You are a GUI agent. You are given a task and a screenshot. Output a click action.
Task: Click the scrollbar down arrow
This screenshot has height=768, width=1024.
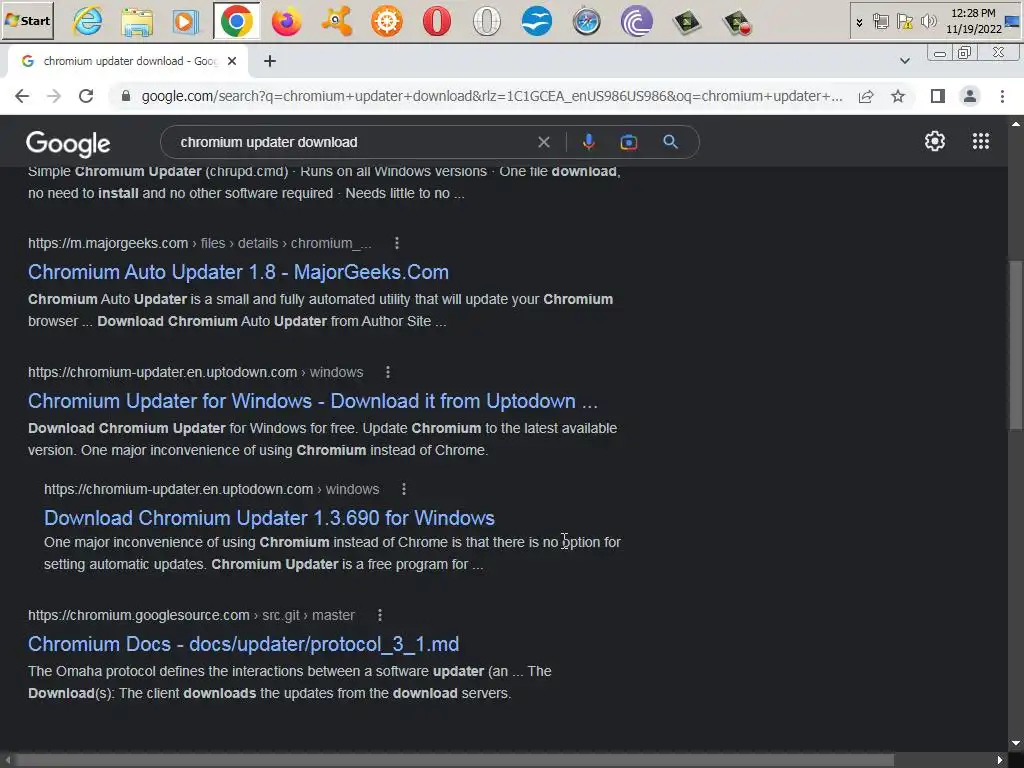[1016, 743]
